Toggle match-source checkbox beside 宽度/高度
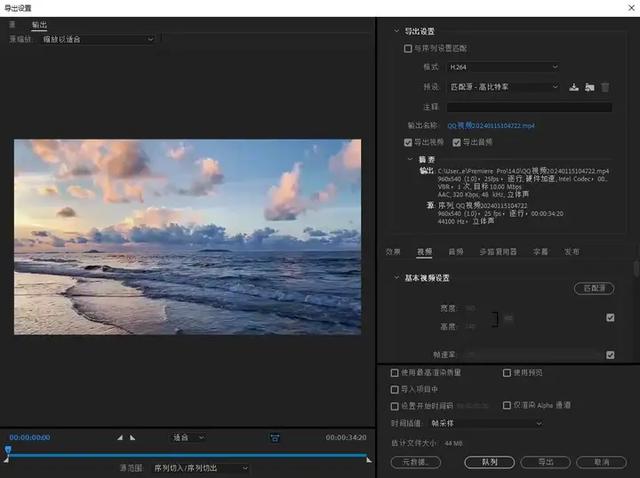This screenshot has width=640, height=478. point(610,318)
